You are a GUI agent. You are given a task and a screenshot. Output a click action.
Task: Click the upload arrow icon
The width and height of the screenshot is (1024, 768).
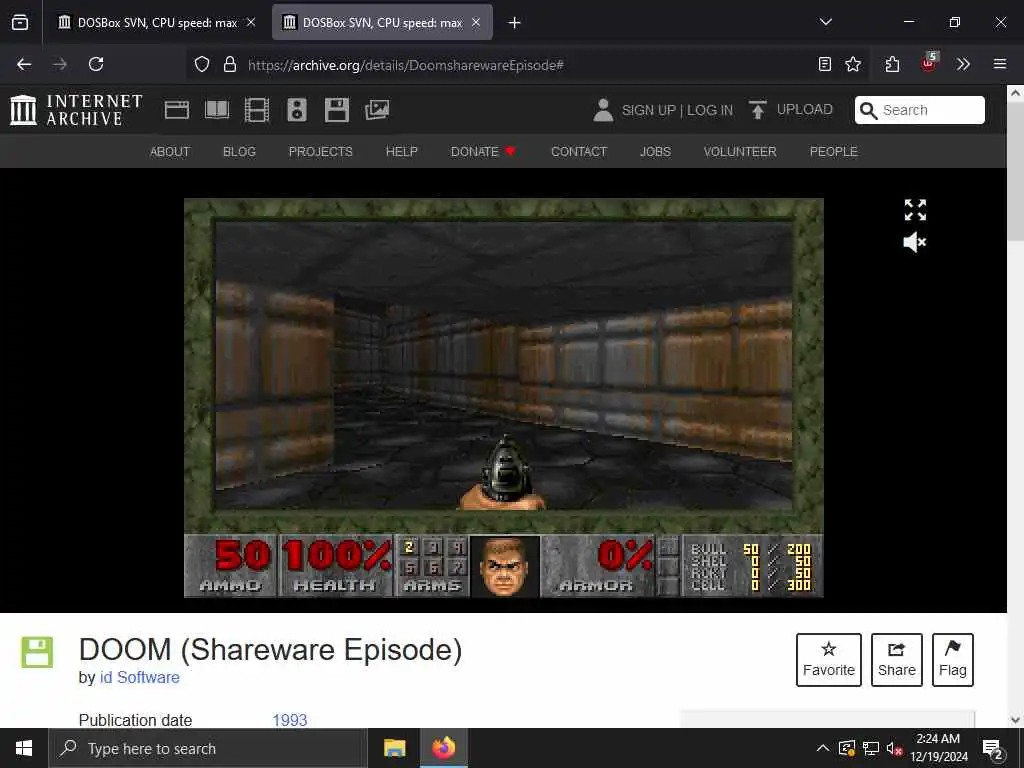[758, 110]
